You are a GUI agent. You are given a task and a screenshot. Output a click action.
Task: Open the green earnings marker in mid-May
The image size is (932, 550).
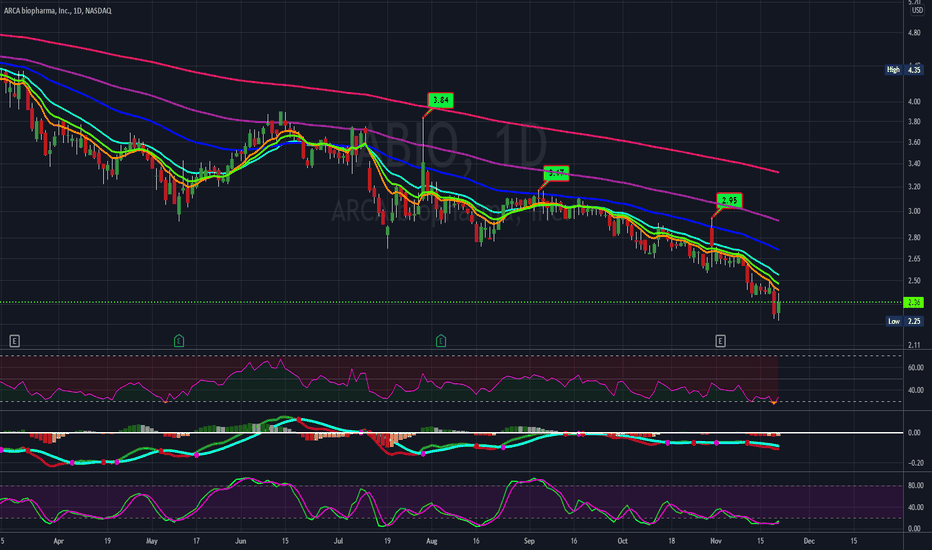(x=179, y=341)
